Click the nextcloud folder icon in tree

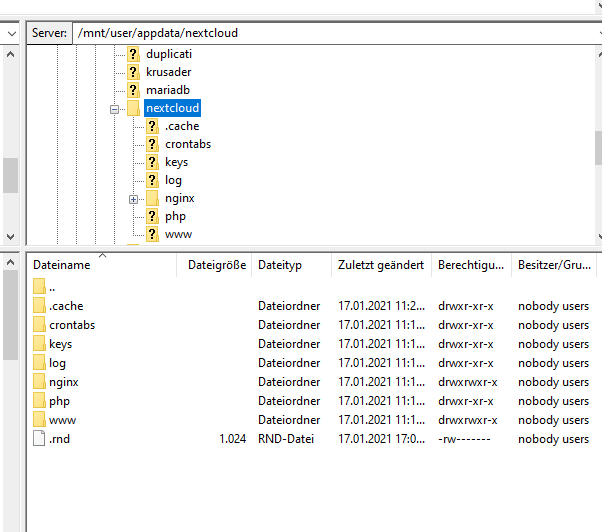click(133, 108)
